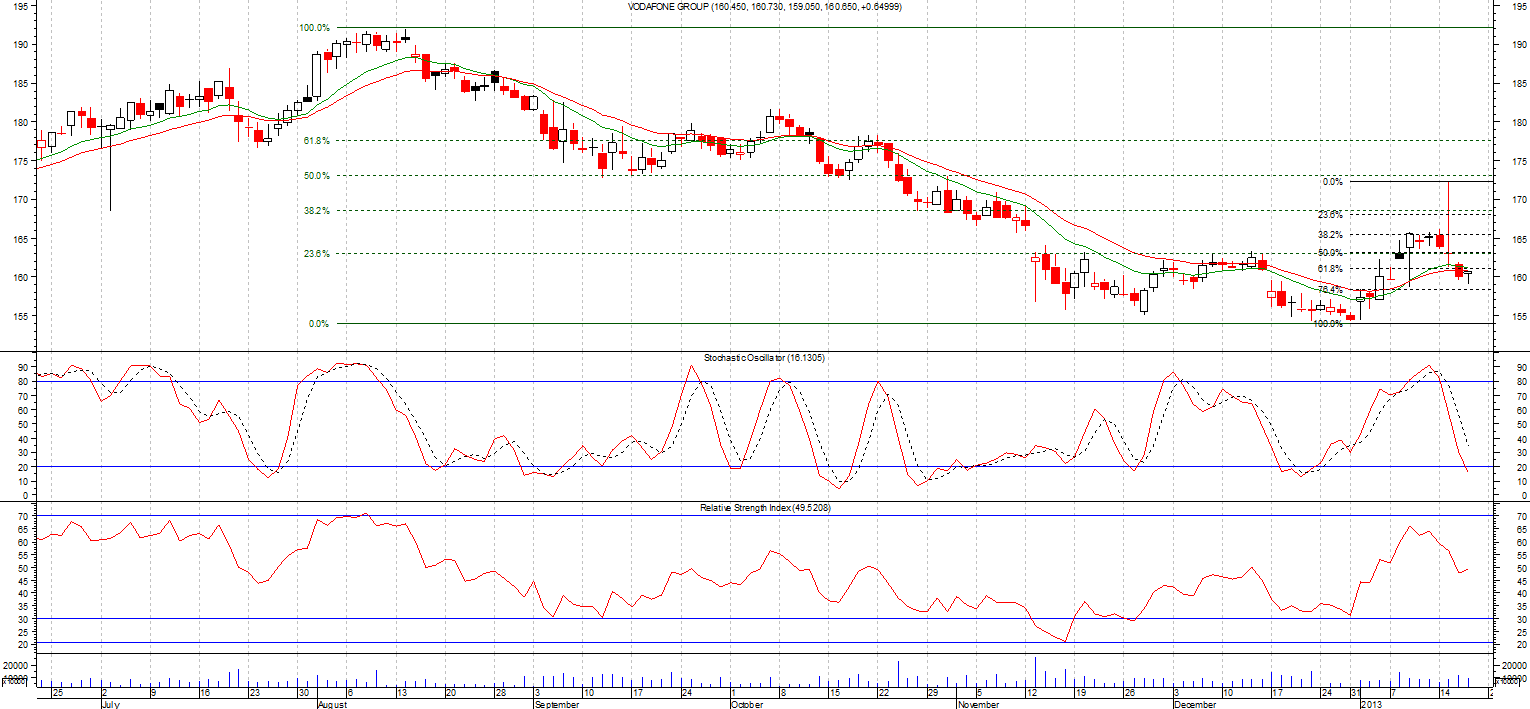Click the large 100.0% Fibonacci label at top
The image size is (1530, 709).
click(x=314, y=28)
